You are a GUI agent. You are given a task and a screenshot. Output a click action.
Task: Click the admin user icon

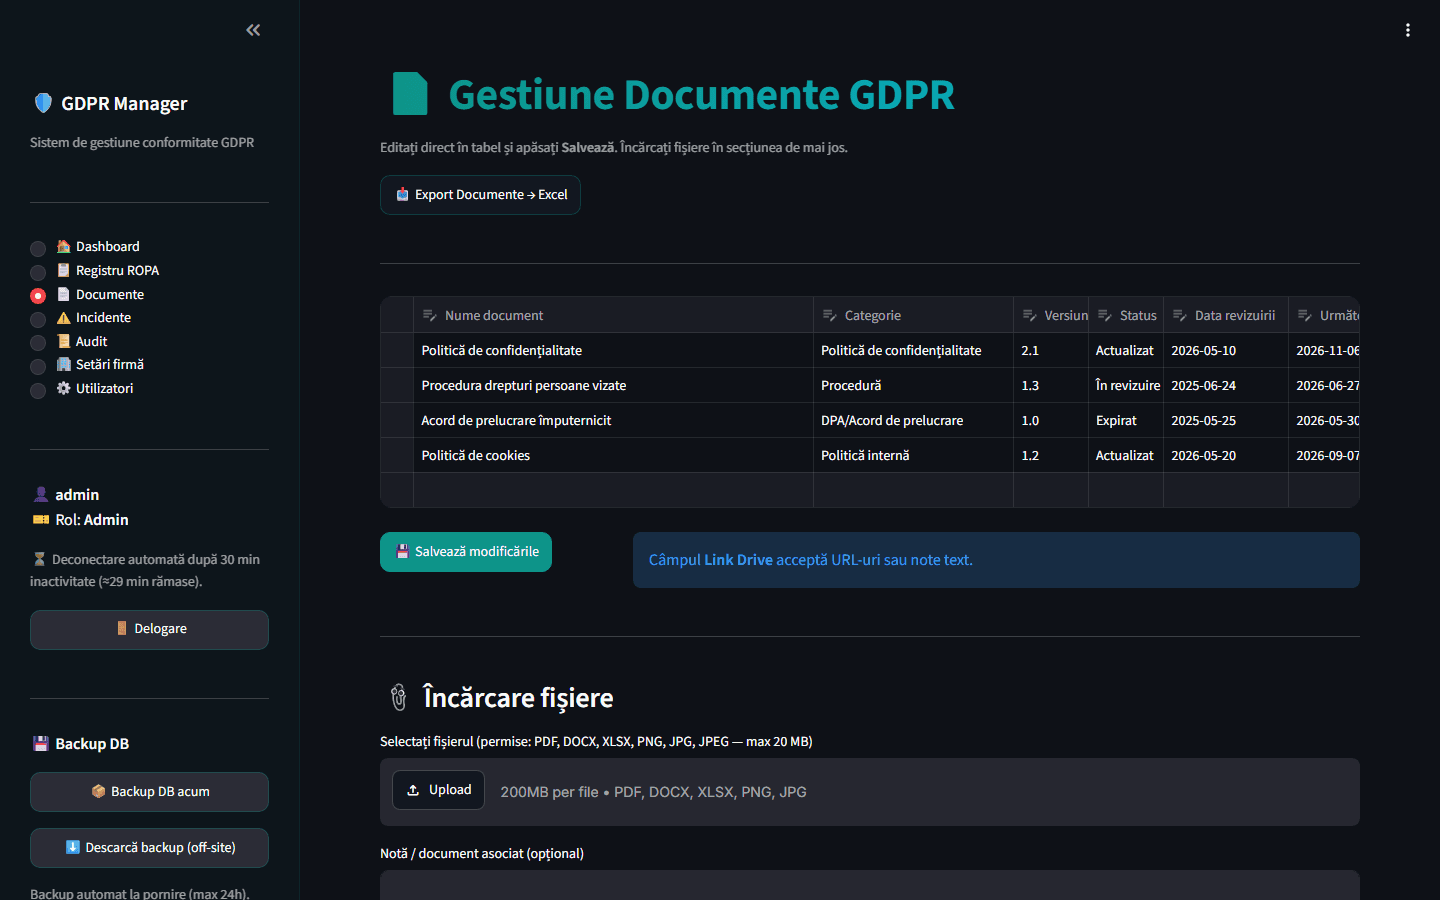pos(41,495)
